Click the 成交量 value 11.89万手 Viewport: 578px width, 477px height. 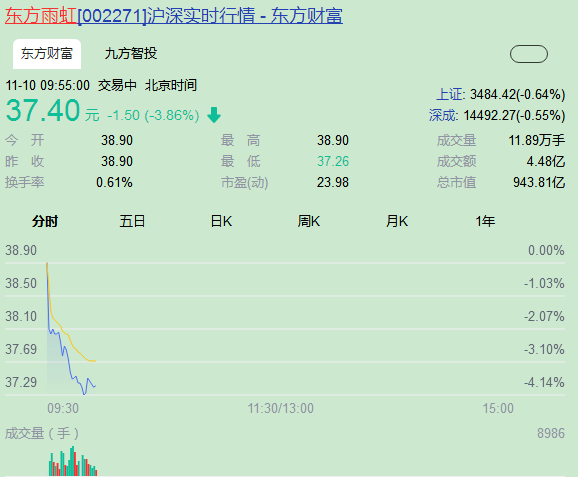537,140
